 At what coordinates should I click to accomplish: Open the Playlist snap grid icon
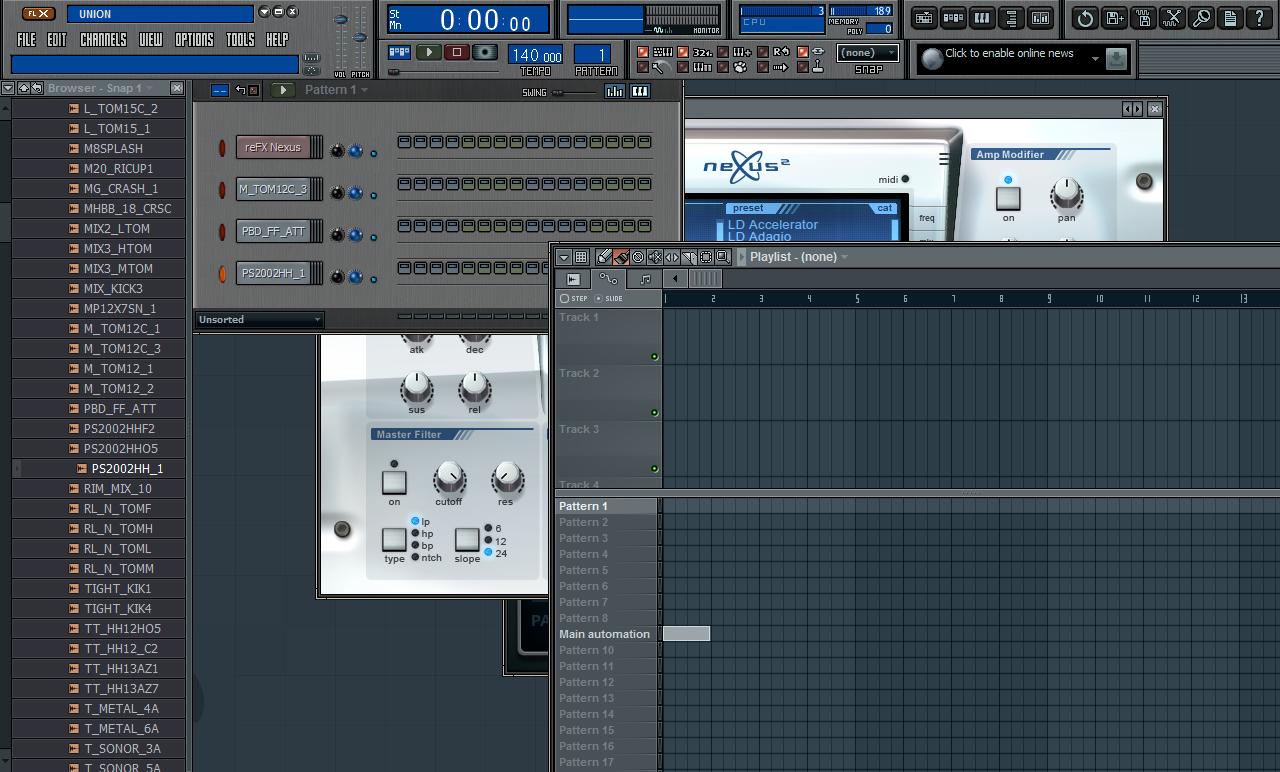pyautogui.click(x=581, y=257)
